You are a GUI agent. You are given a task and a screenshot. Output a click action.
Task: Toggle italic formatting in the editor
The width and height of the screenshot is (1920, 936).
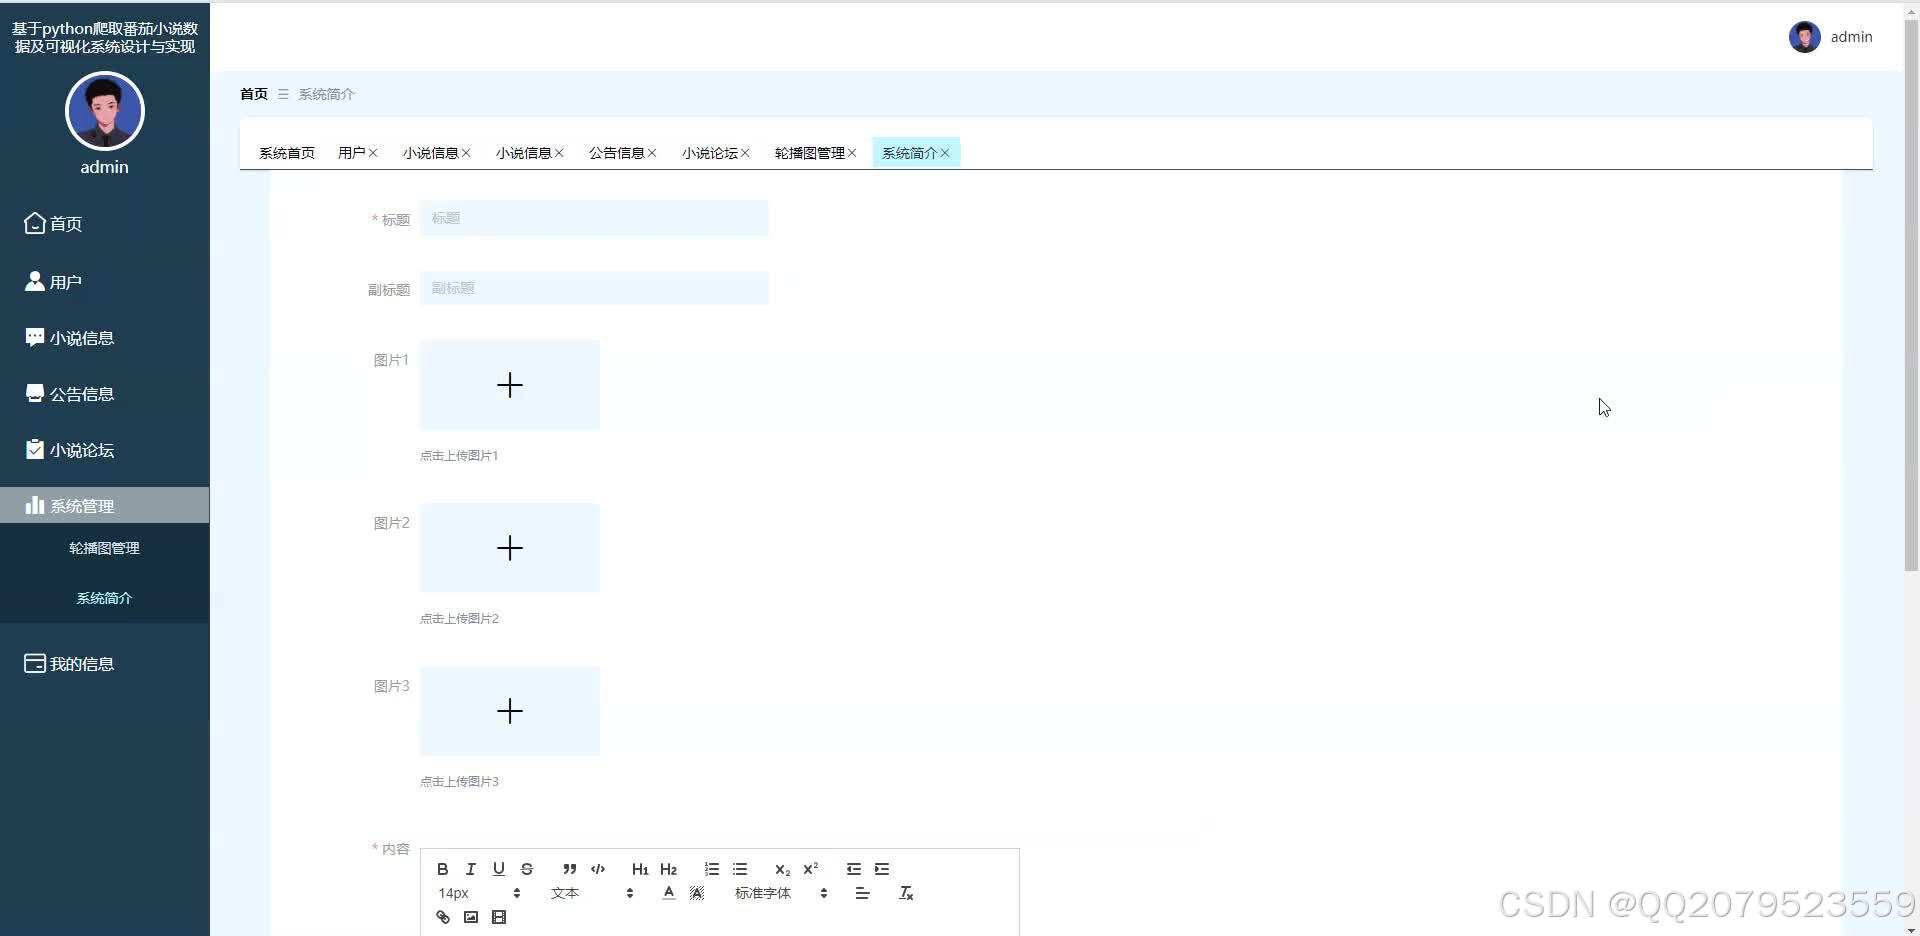pyautogui.click(x=470, y=869)
